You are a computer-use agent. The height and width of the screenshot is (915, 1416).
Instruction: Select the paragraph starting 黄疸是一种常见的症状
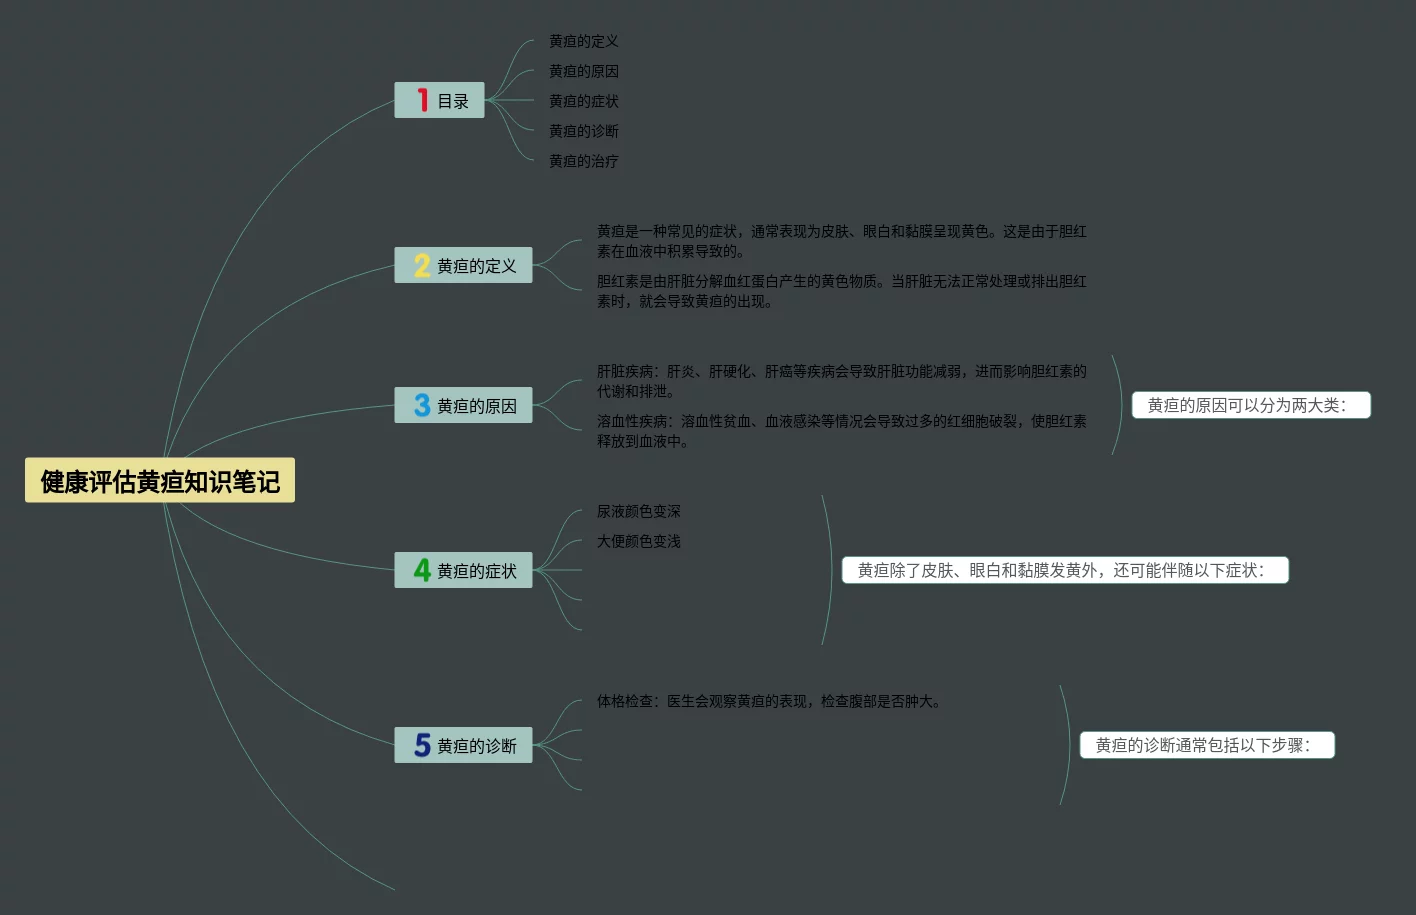tap(842, 241)
